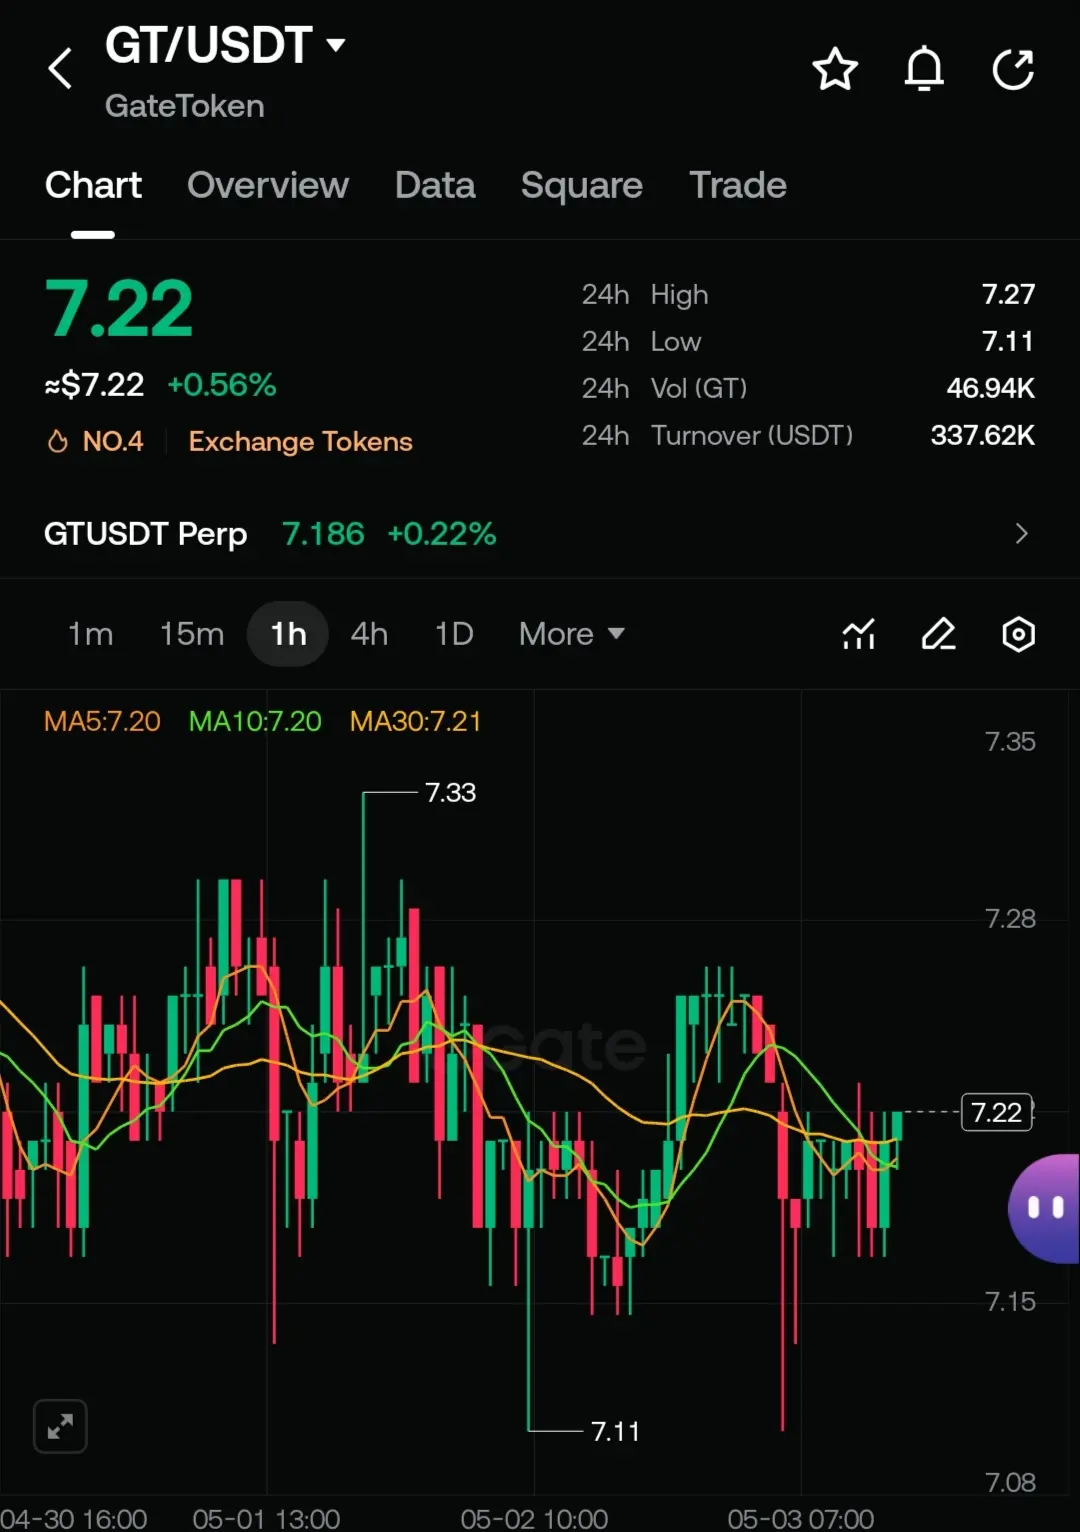The image size is (1080, 1532).
Task: Tap the 24h Vol (GT) 46.94K
Action: pyautogui.click(x=991, y=388)
